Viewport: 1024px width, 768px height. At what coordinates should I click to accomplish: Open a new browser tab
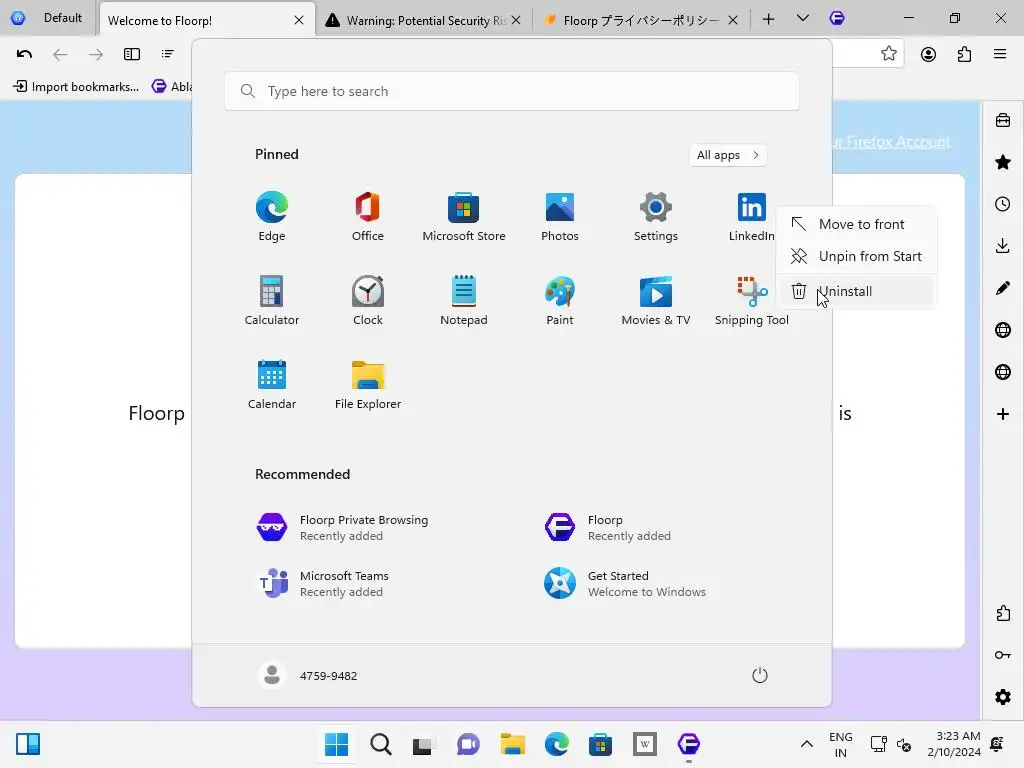769,20
